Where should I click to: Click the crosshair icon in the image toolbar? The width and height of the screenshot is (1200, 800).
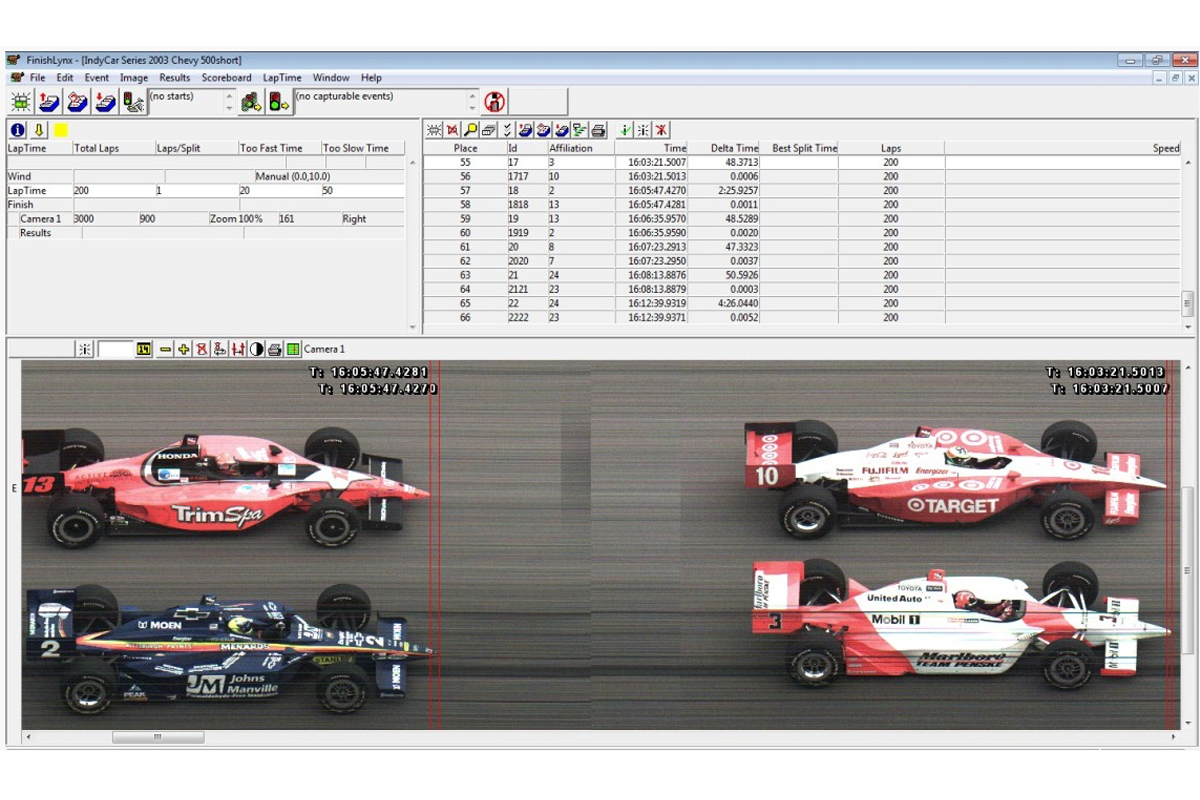coord(85,349)
